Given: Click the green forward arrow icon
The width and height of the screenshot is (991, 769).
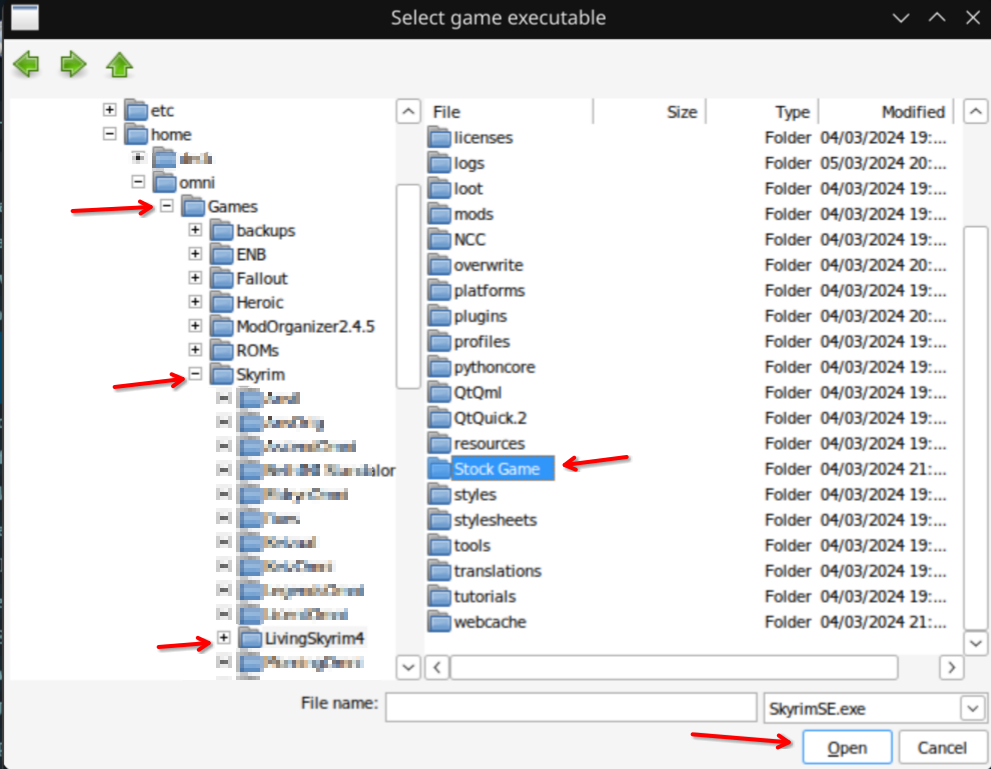Looking at the screenshot, I should (x=73, y=66).
